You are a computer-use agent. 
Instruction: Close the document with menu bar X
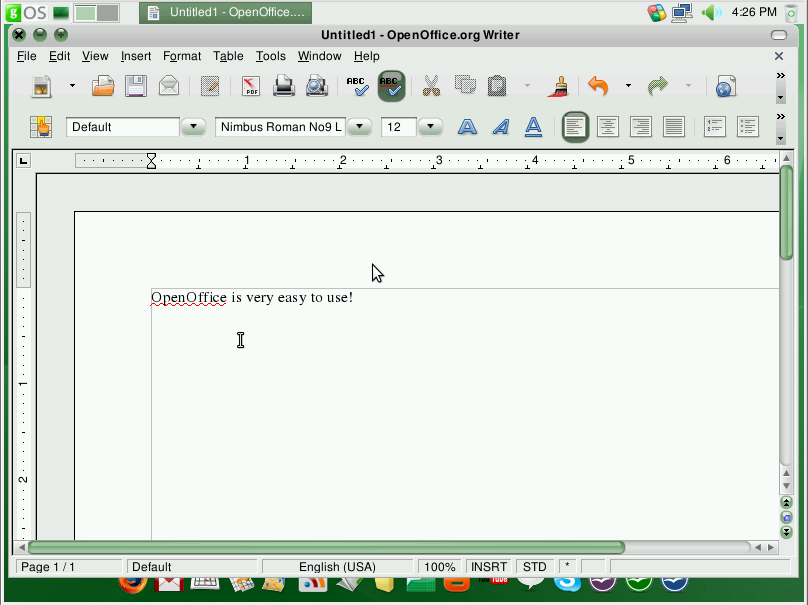(779, 56)
